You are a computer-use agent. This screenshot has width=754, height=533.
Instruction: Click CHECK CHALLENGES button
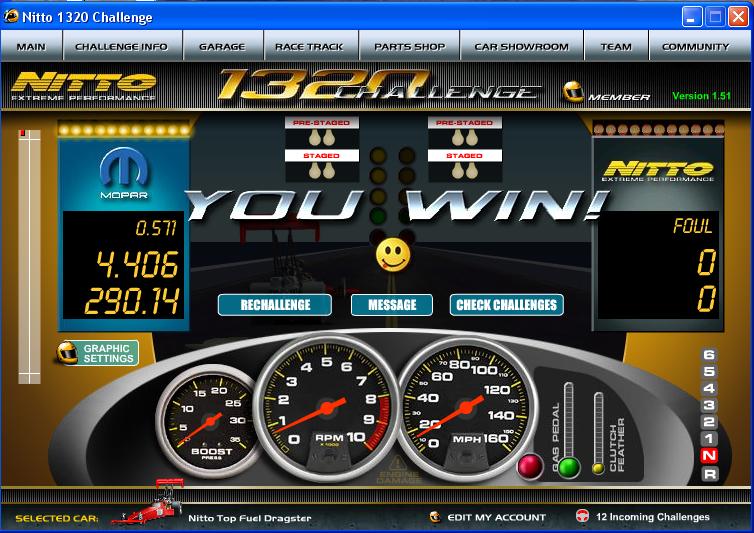tap(506, 305)
